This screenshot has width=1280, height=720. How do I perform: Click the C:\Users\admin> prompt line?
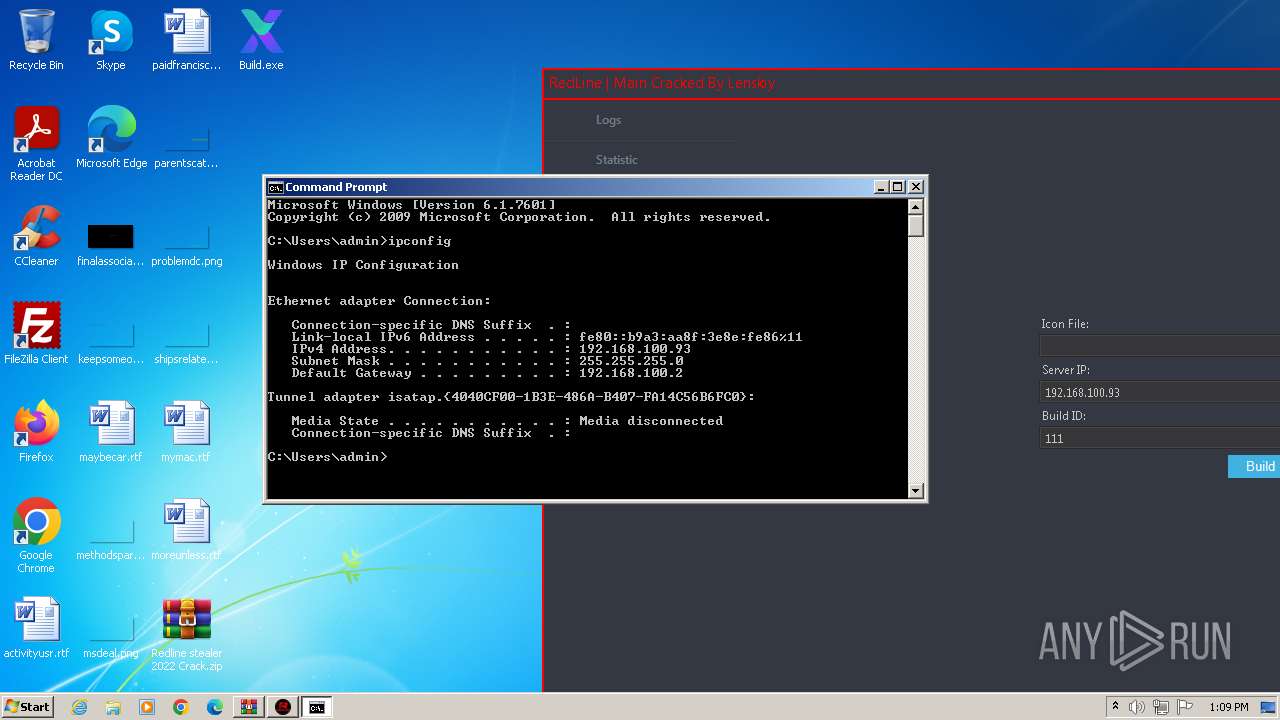point(327,457)
